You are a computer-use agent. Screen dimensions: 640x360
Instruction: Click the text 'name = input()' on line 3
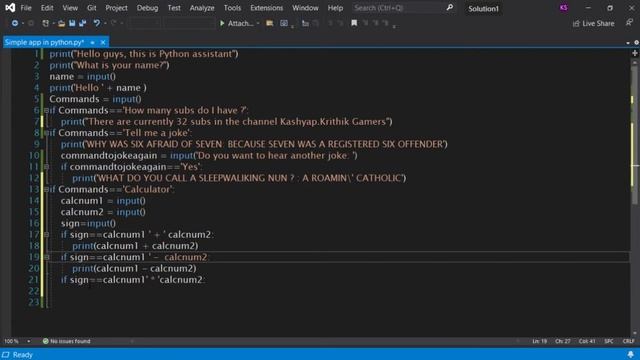click(82, 76)
